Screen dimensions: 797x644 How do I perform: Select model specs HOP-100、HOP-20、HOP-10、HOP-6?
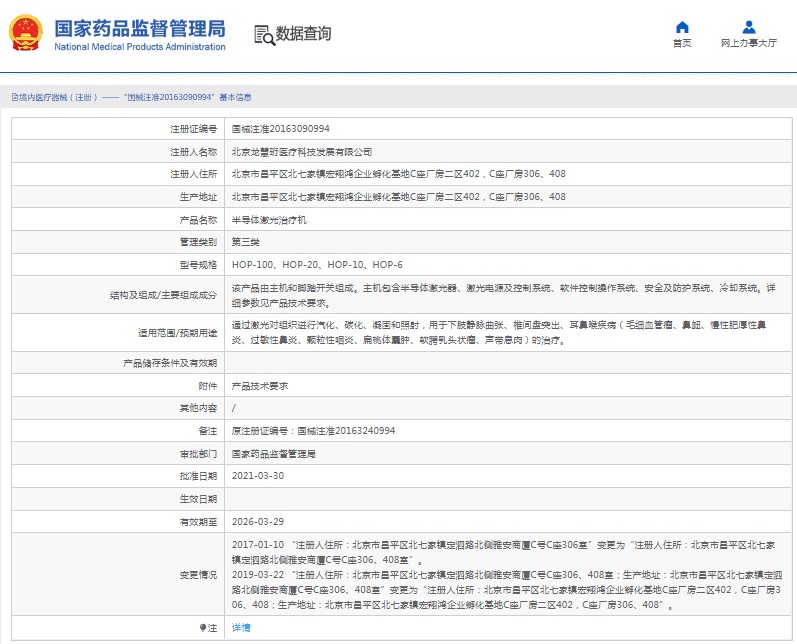pyautogui.click(x=317, y=265)
